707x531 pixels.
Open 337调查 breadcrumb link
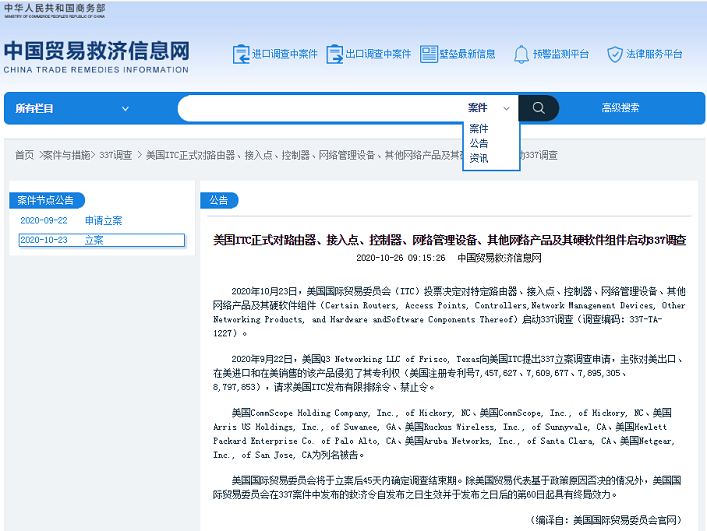click(115, 155)
